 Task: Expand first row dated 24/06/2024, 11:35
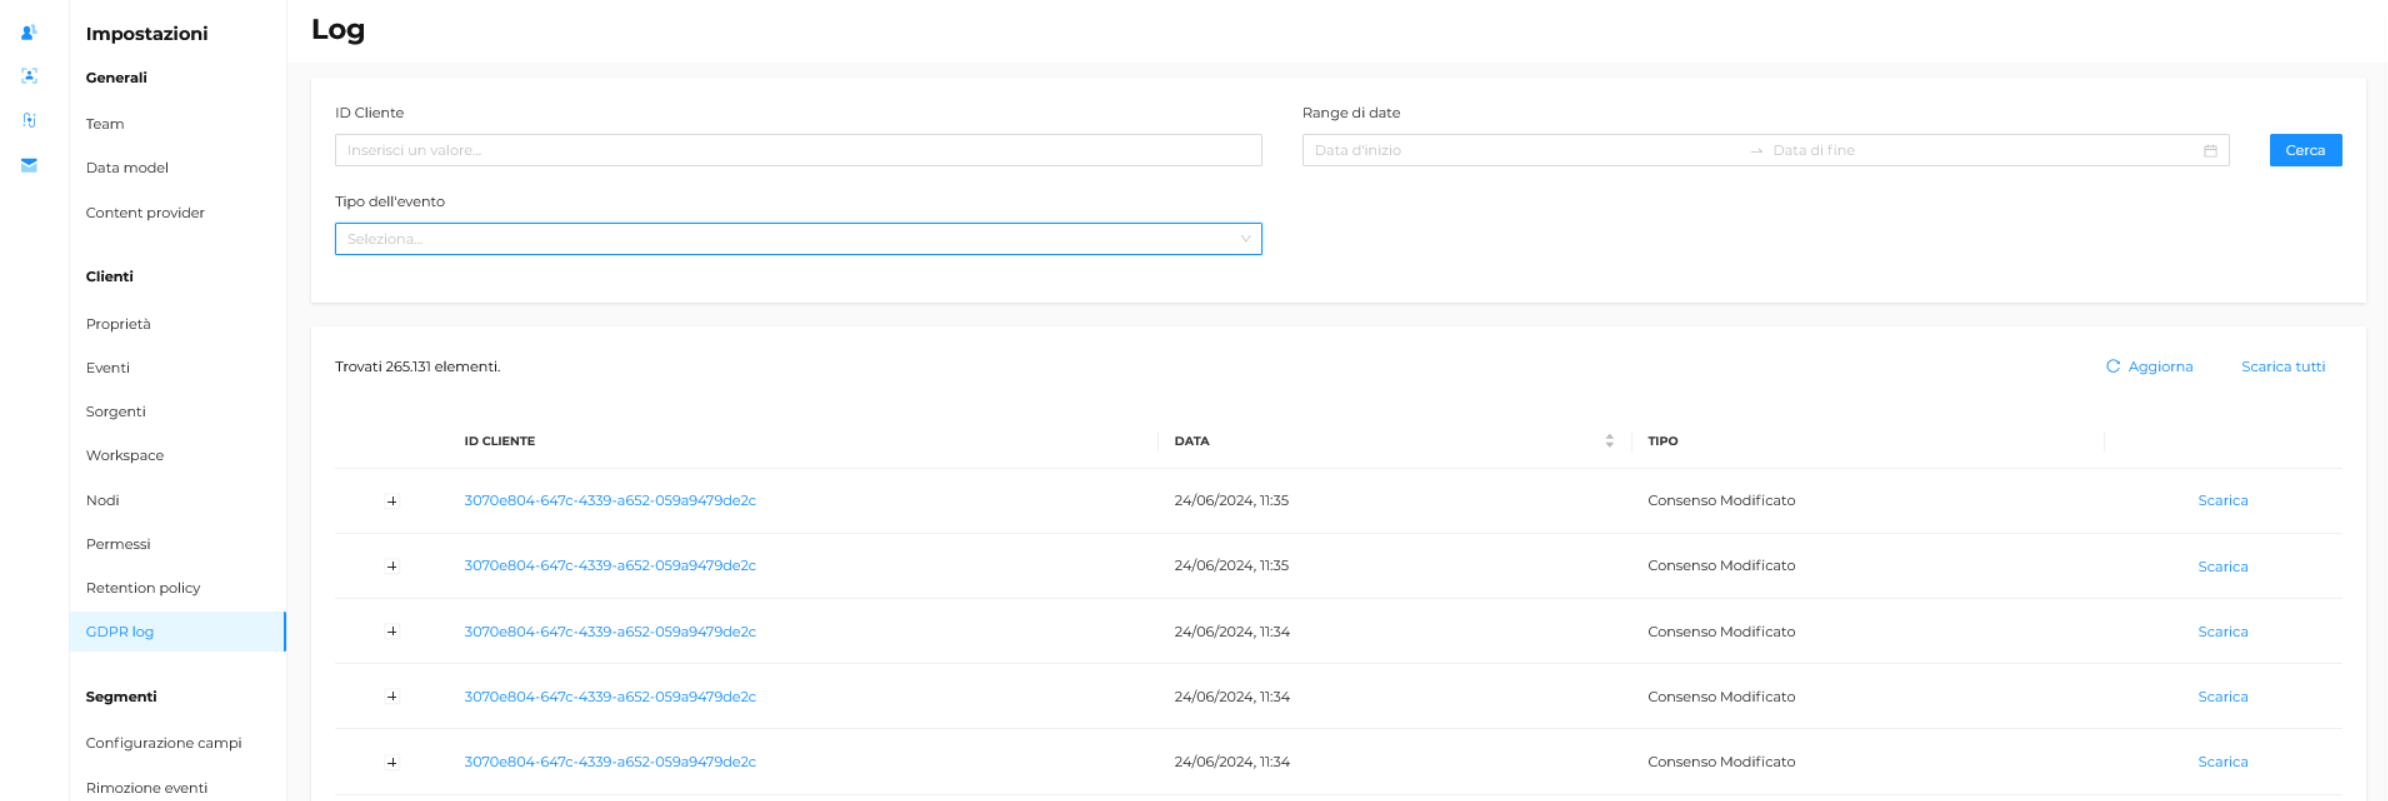click(x=392, y=501)
